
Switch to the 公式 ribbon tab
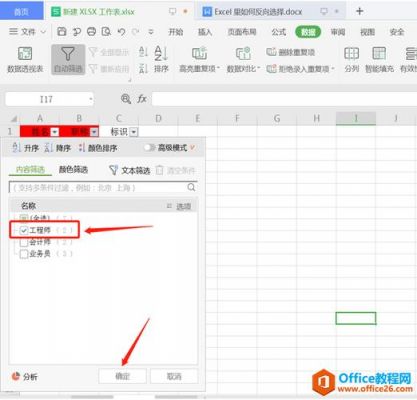coord(279,32)
